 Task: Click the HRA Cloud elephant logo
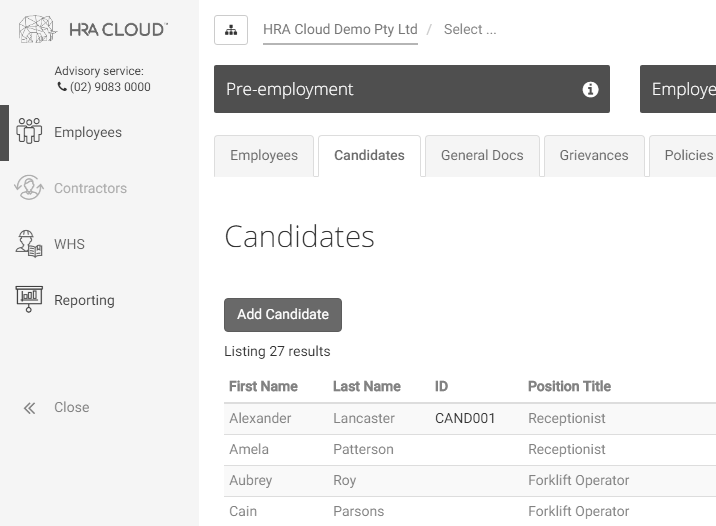37,29
